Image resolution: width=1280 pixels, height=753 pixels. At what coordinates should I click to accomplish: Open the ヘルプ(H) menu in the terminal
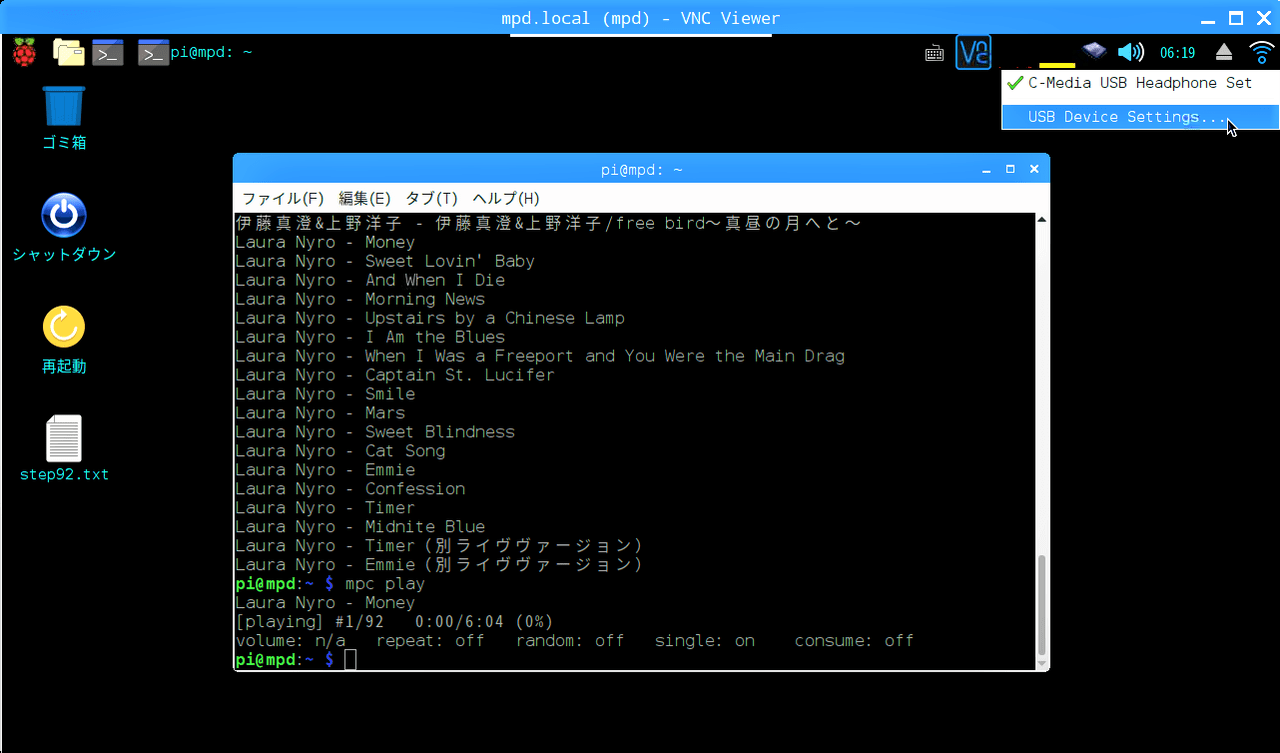point(505,198)
